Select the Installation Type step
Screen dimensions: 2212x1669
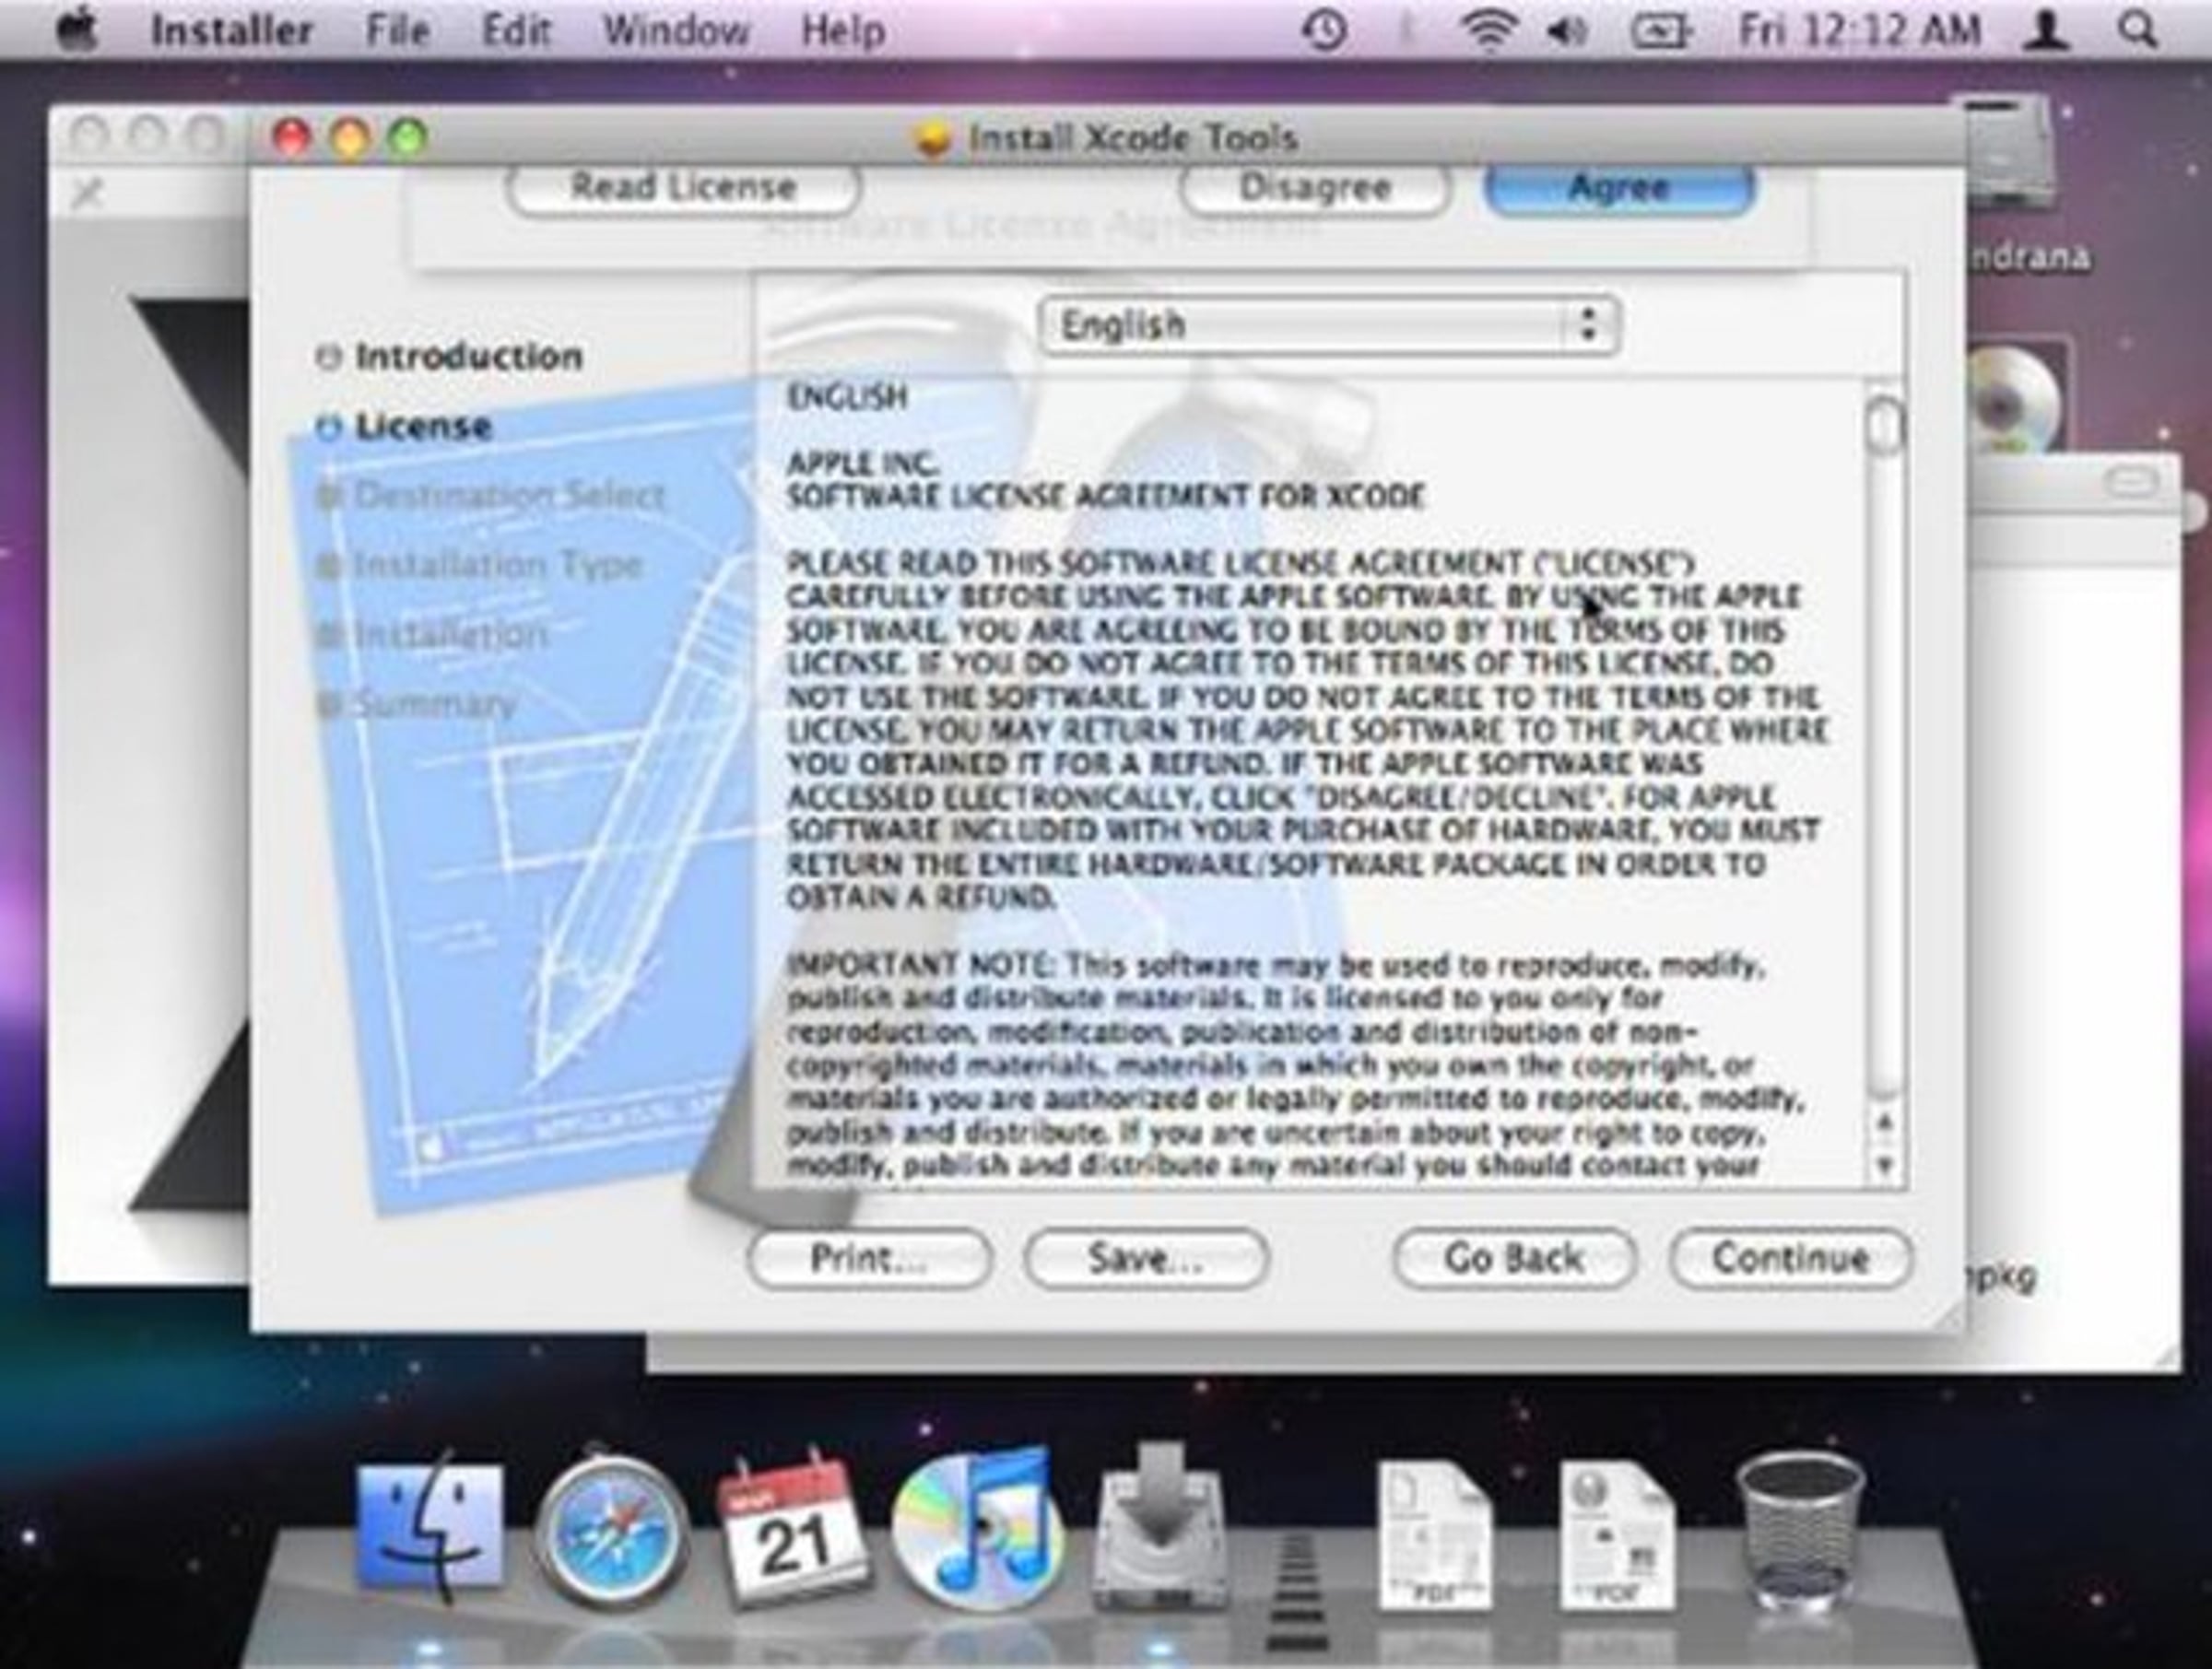[x=479, y=565]
